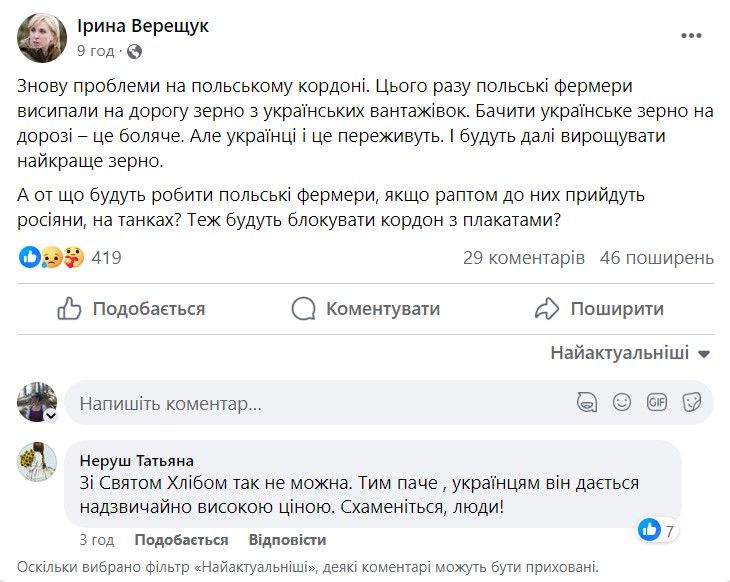Click Ірина Верещук's profile picture
The height and width of the screenshot is (582, 730).
[42, 37]
